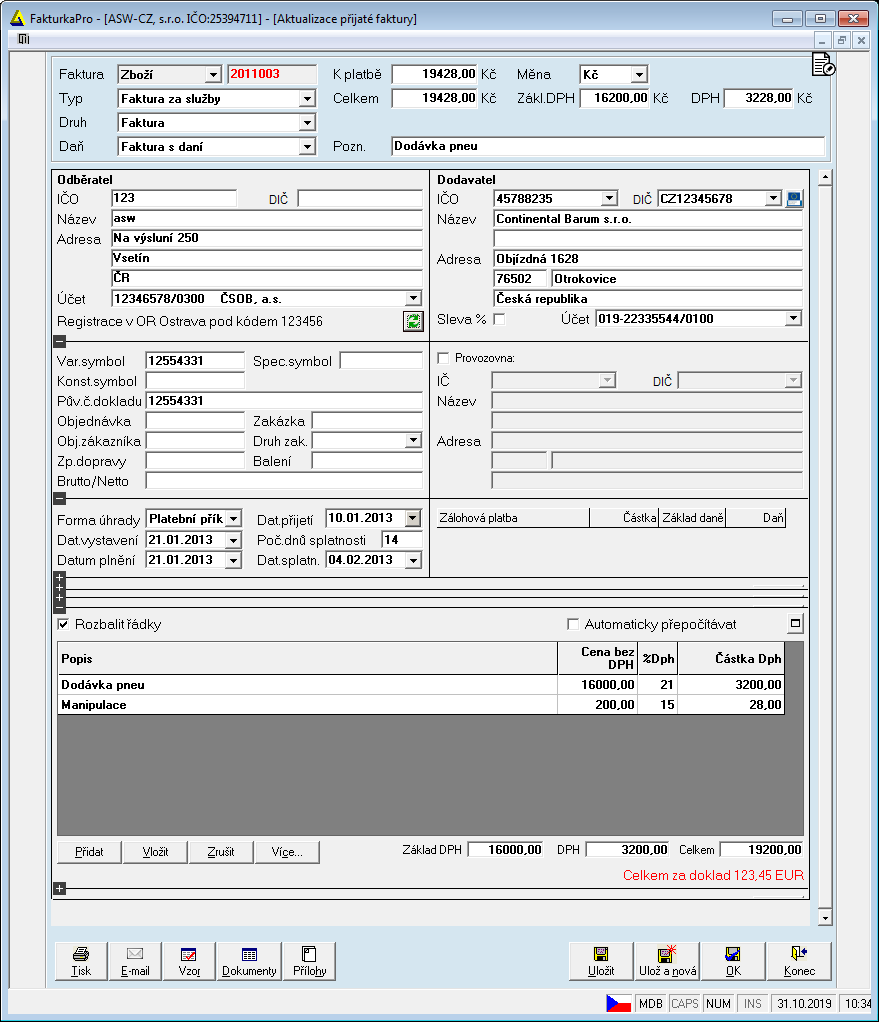Screen dimensions: 879x1022
Task: Click the Vzor template button
Action: coord(189,961)
